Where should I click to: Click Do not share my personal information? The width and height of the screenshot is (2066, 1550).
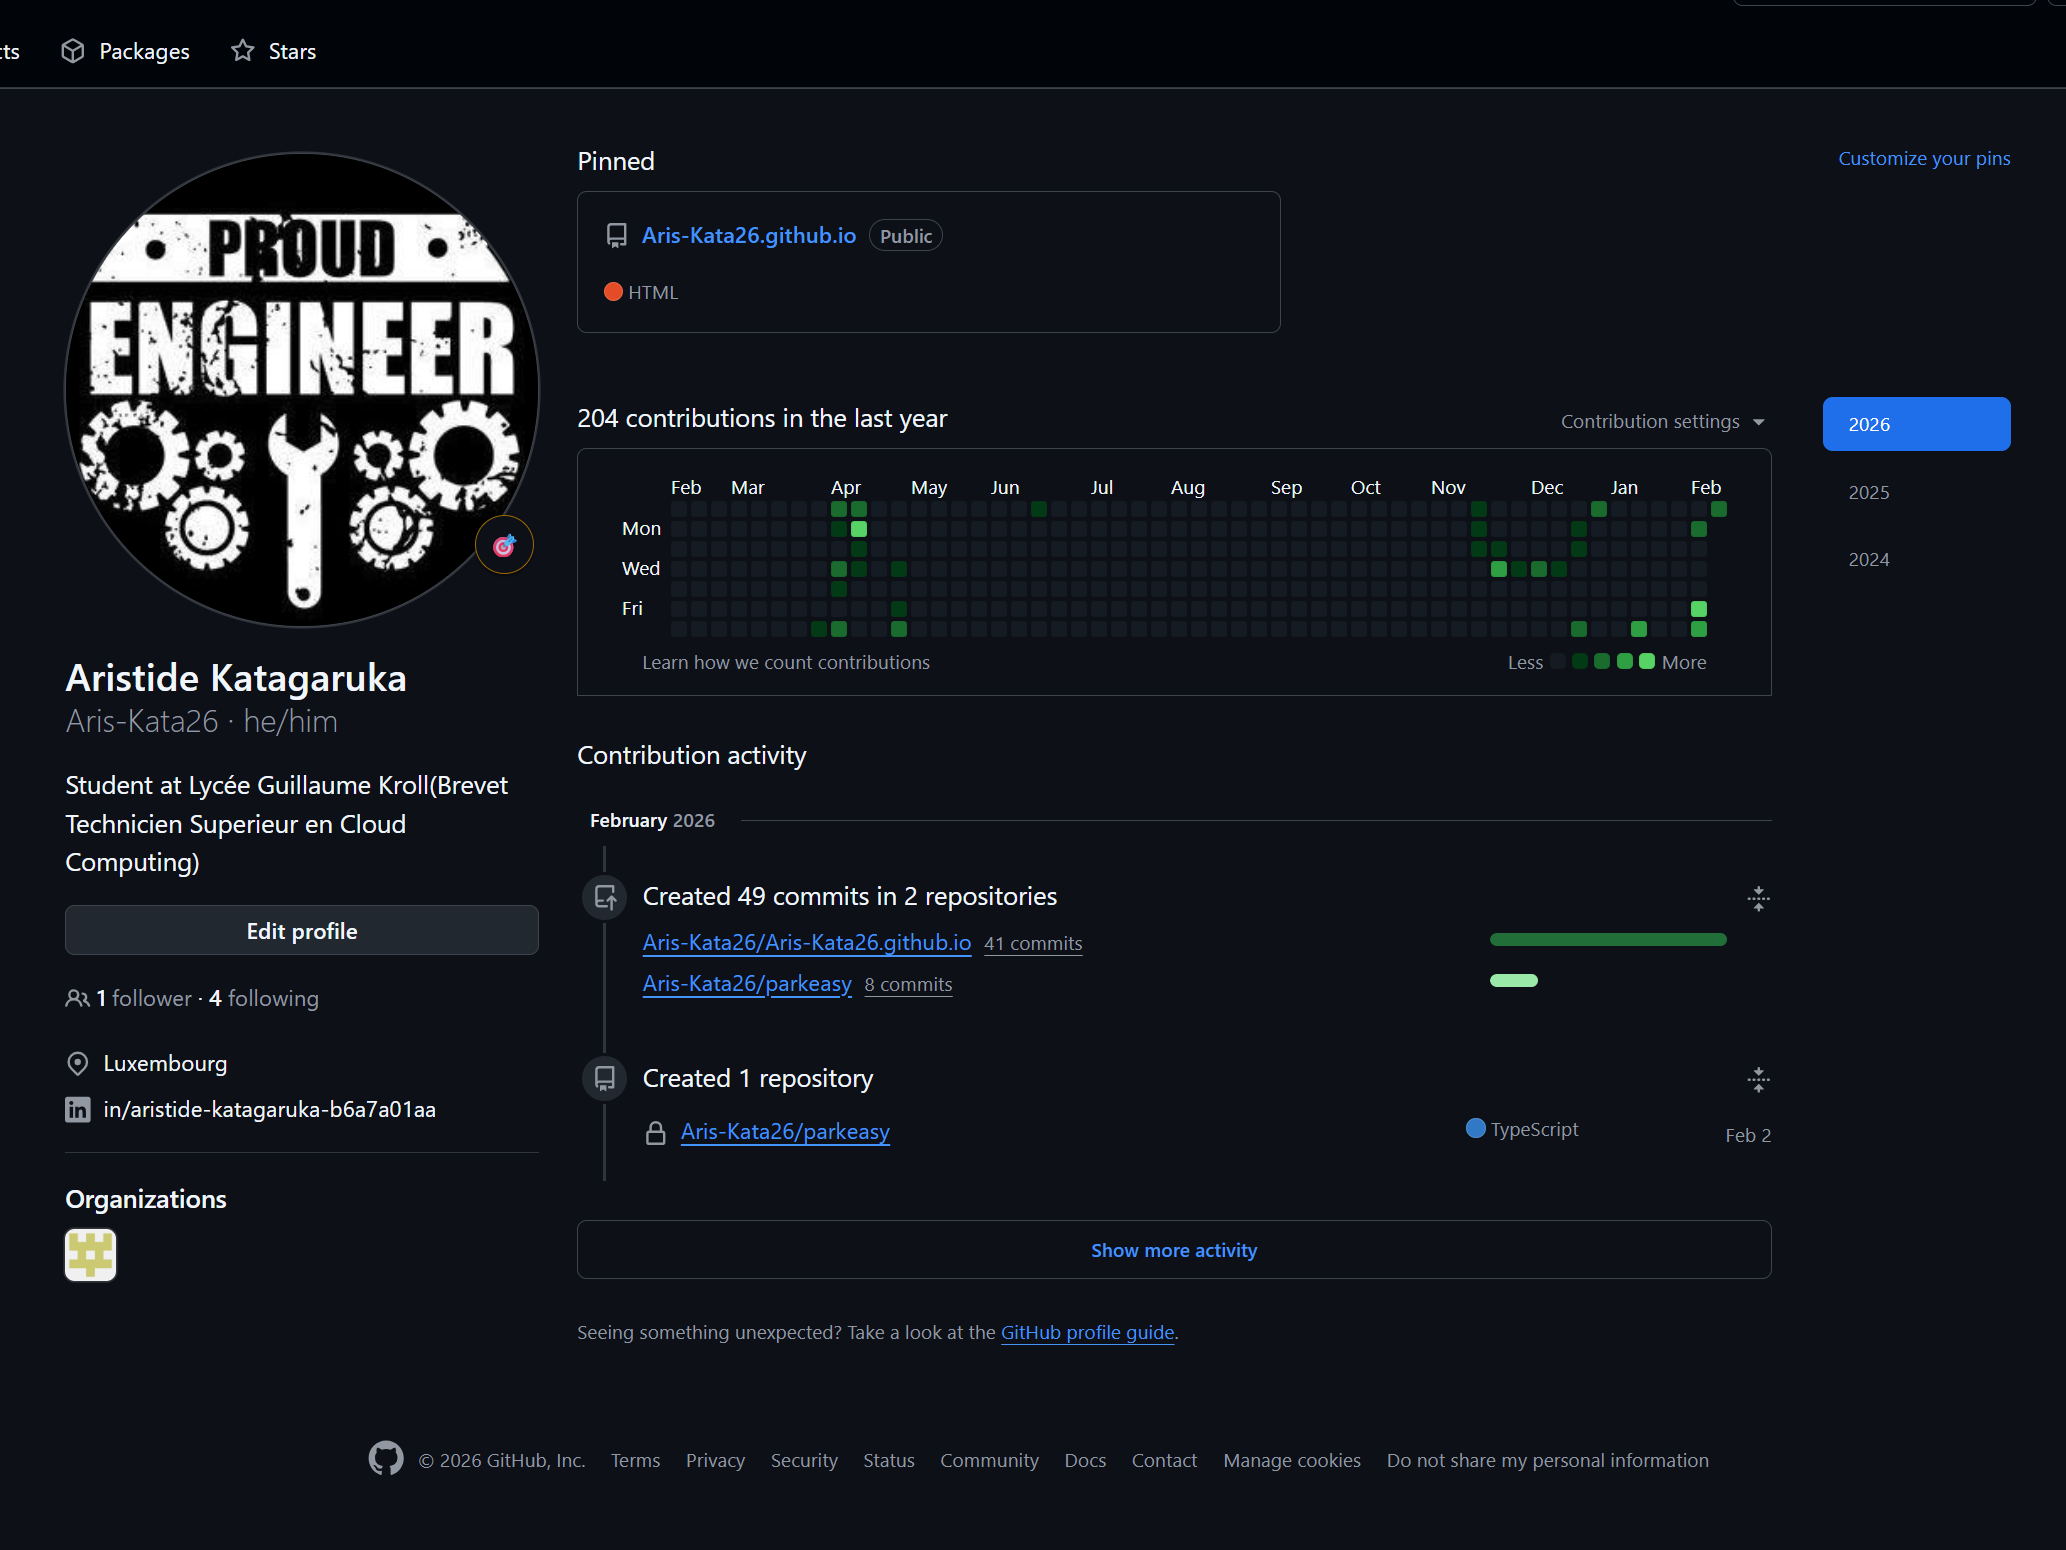1548,1460
